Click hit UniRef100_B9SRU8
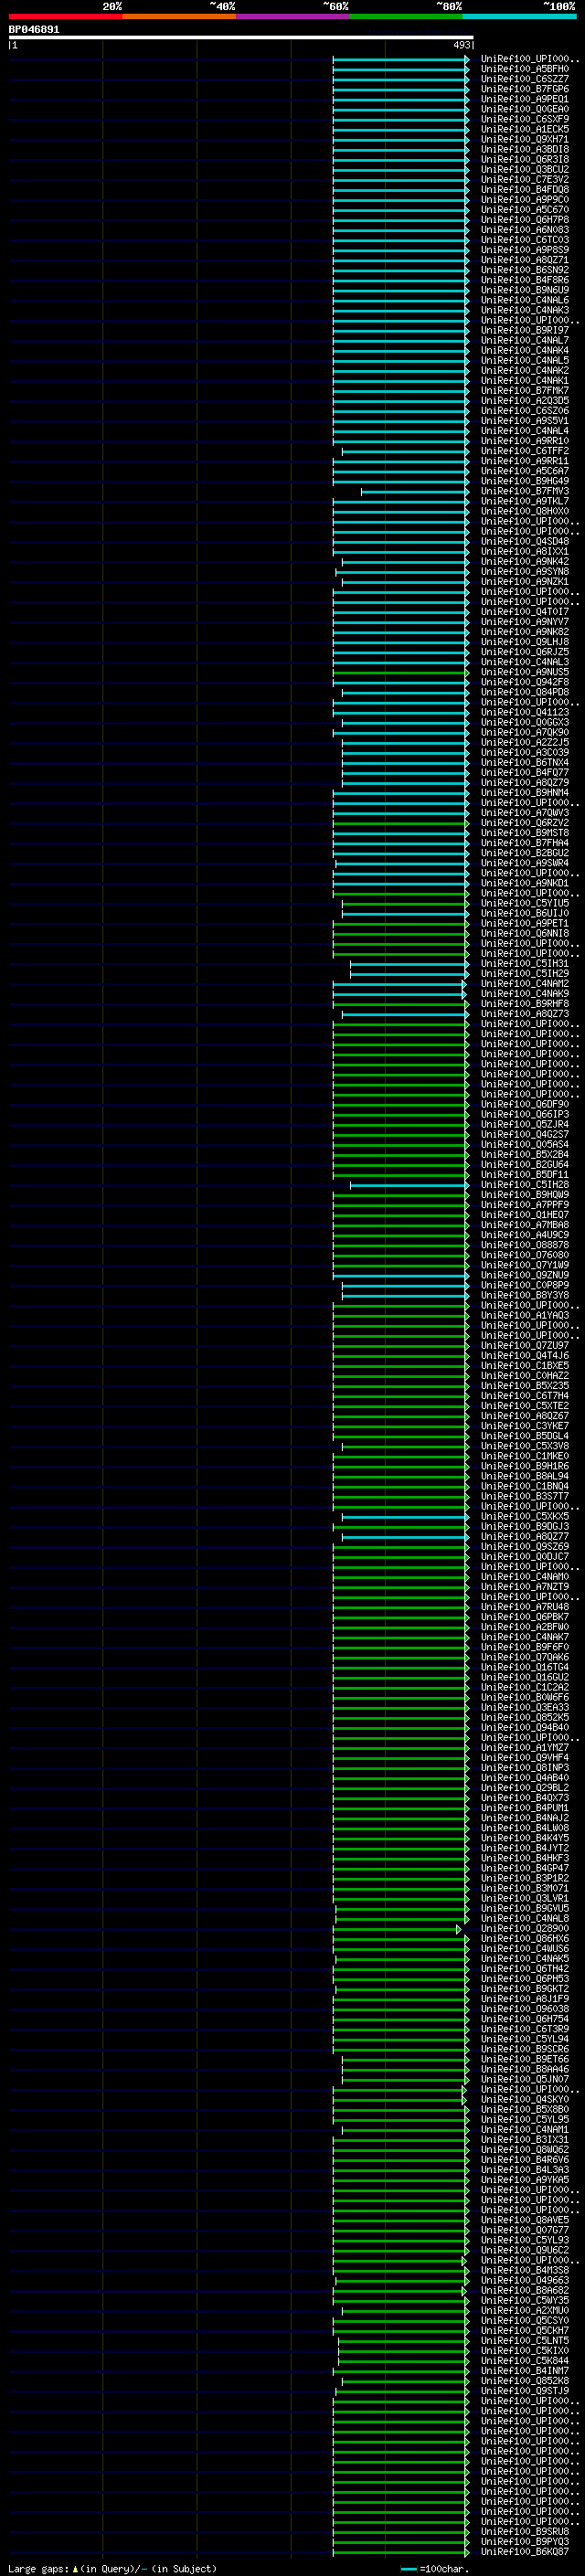This screenshot has height=2576, width=585. pyautogui.click(x=524, y=2533)
